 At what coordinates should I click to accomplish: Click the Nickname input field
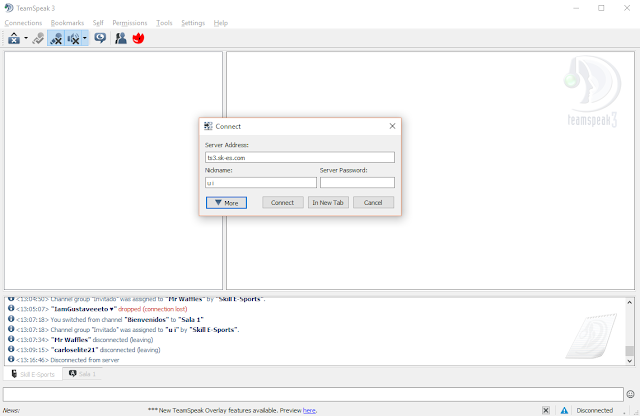click(x=261, y=182)
